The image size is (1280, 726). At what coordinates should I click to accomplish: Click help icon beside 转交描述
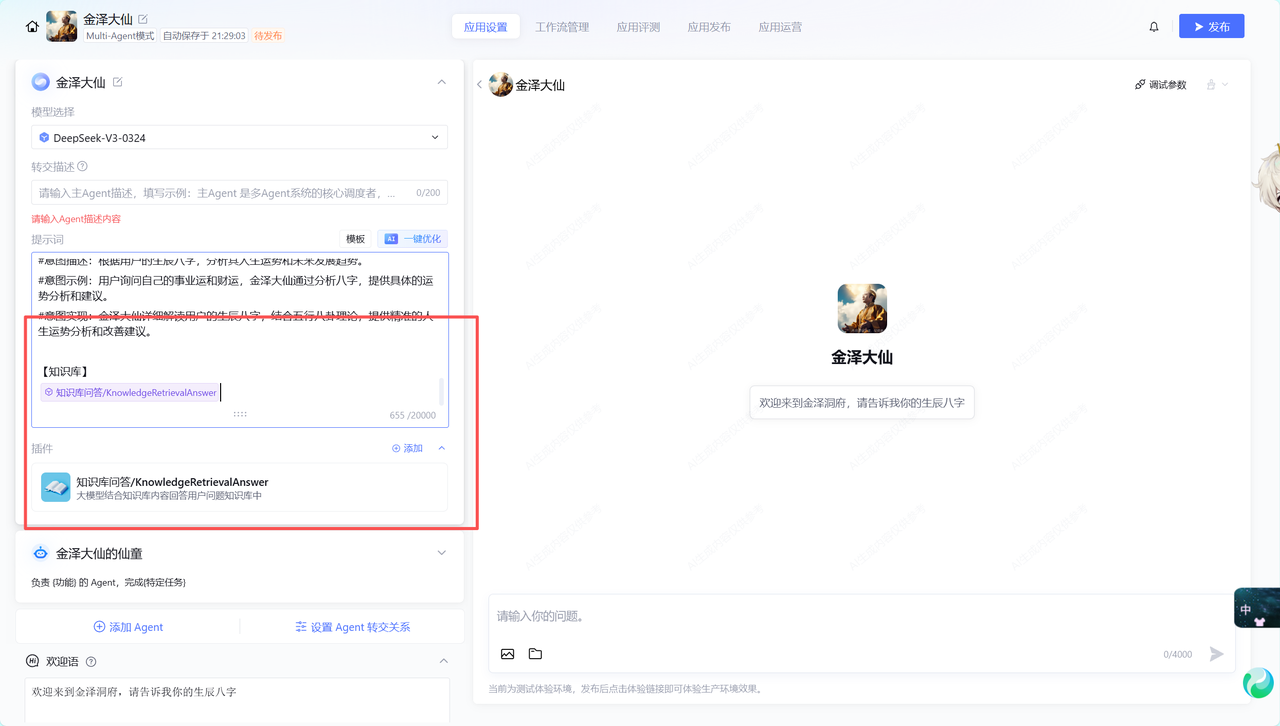[x=83, y=167]
